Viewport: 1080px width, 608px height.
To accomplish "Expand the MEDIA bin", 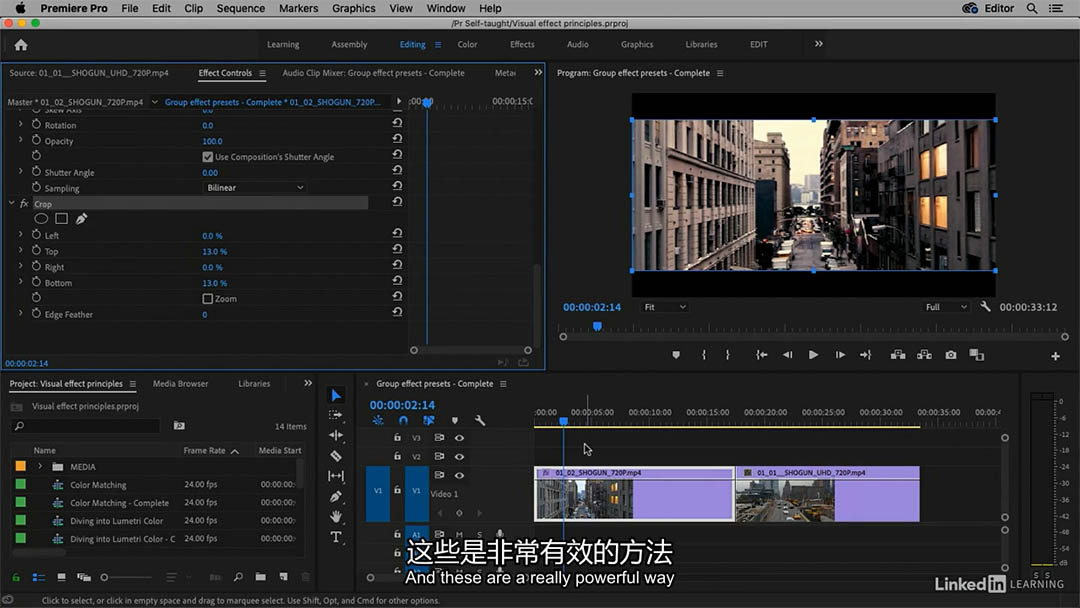I will [x=40, y=466].
